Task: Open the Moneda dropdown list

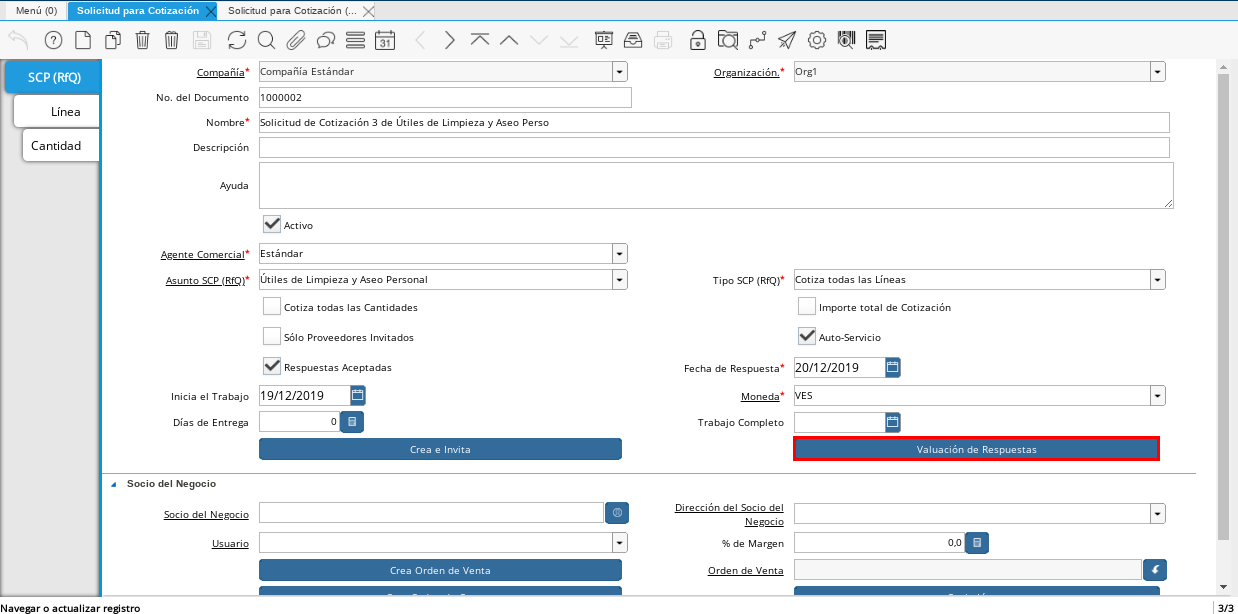Action: [1157, 396]
